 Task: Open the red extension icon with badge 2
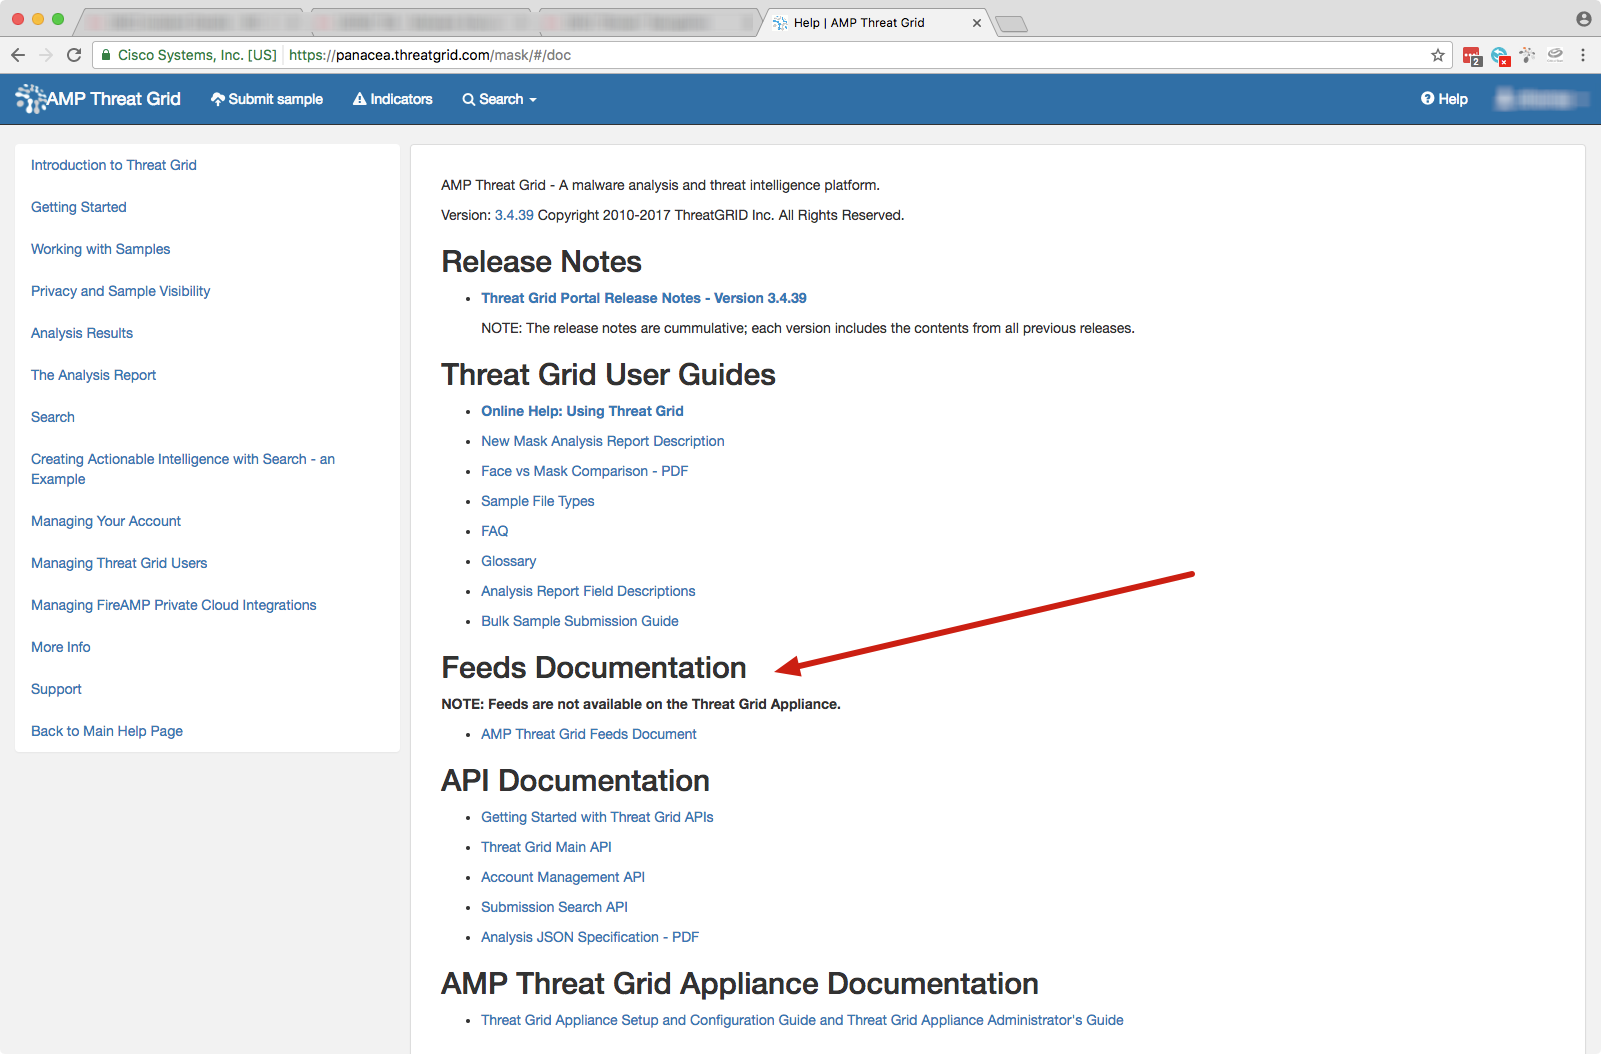1471,56
